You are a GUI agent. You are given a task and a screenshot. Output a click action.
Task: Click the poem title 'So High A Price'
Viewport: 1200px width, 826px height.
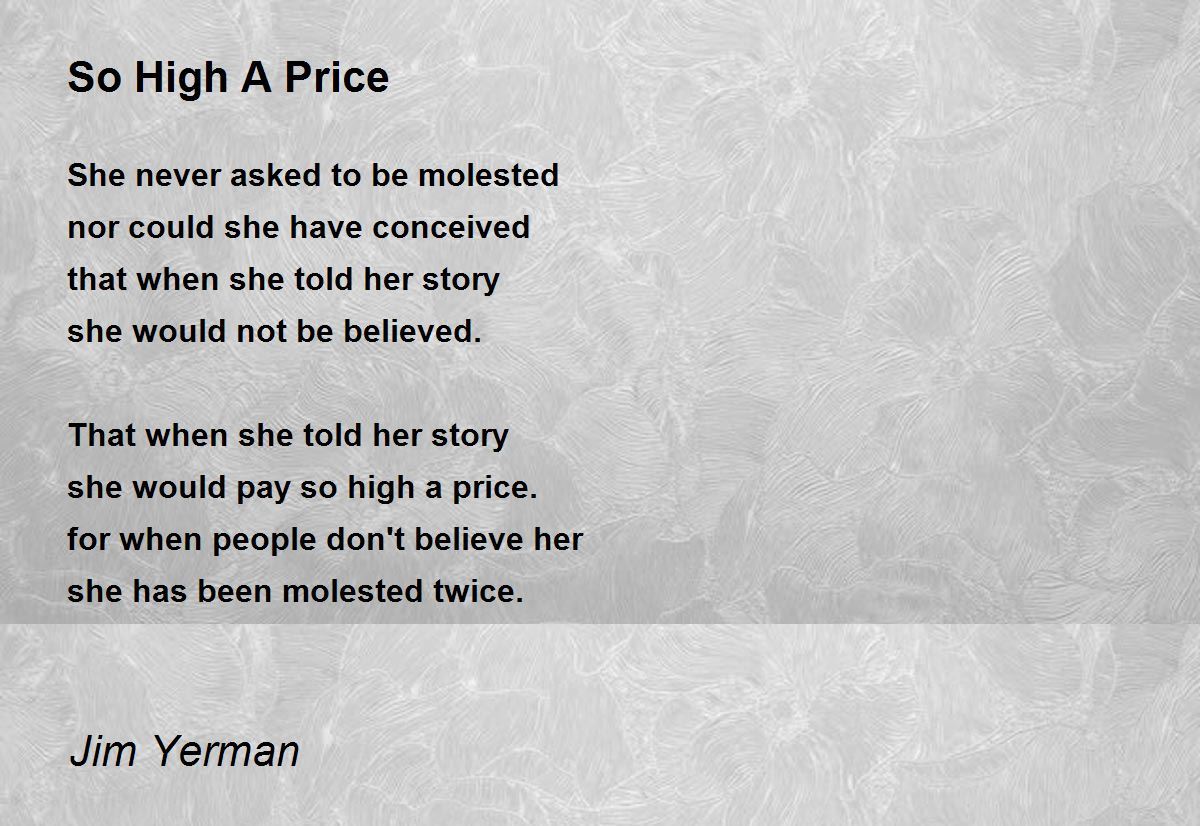coord(228,78)
